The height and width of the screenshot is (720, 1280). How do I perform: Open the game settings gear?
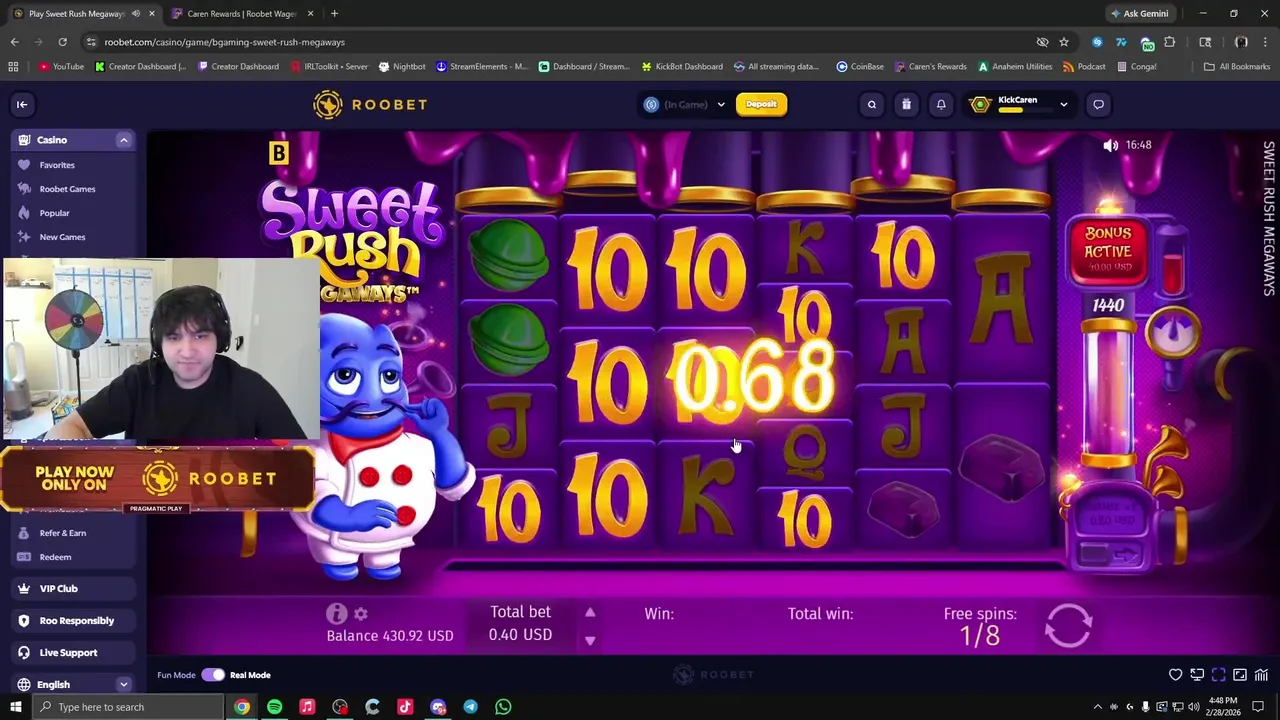[361, 614]
